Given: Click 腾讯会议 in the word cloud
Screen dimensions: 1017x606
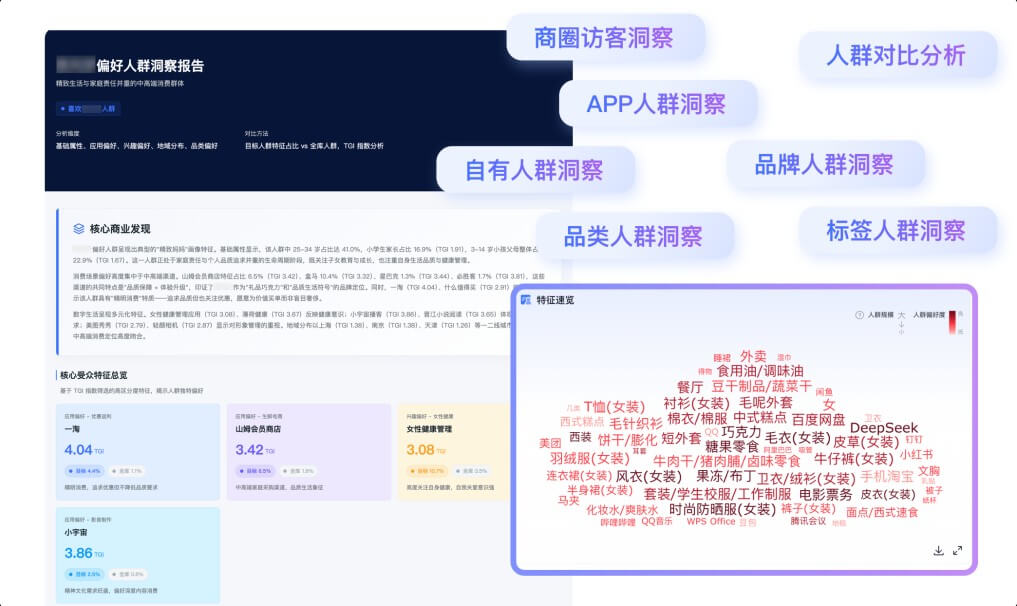Looking at the screenshot, I should (x=808, y=521).
